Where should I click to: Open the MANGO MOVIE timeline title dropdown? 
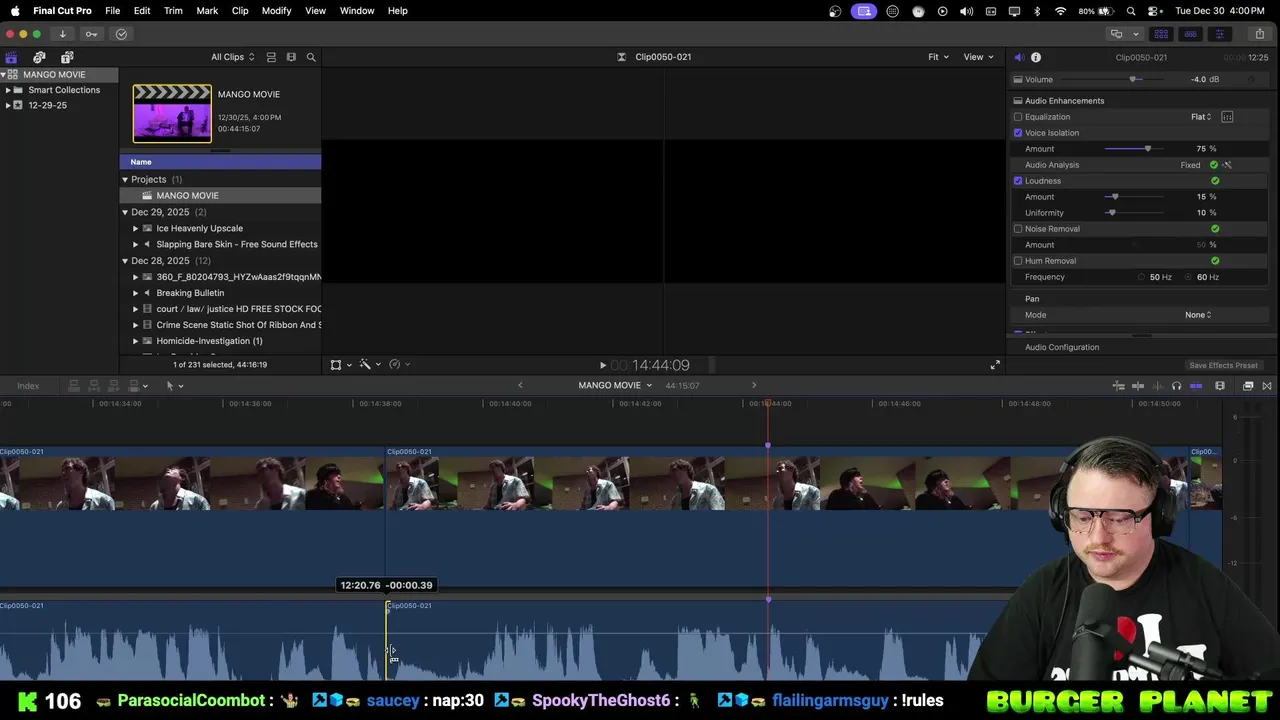point(614,386)
